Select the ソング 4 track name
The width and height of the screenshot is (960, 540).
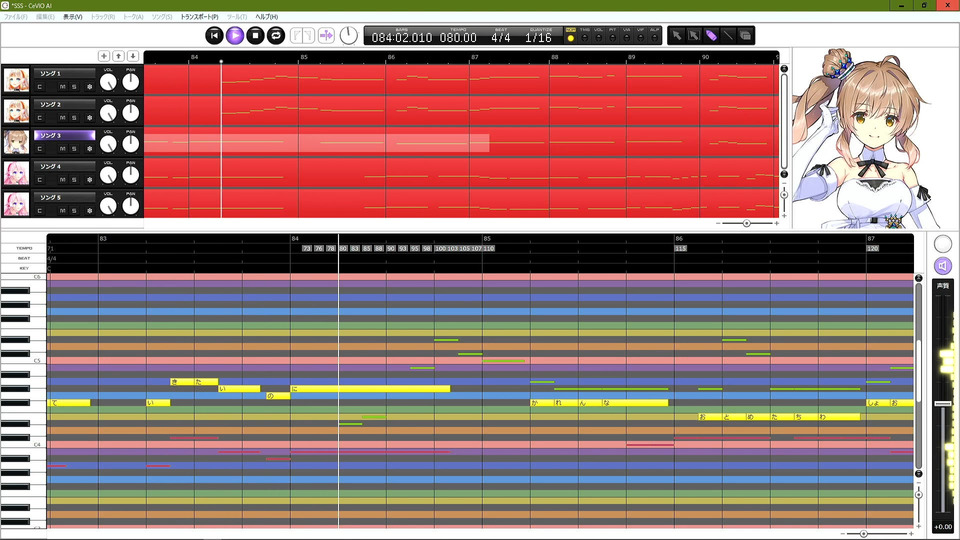(64, 167)
